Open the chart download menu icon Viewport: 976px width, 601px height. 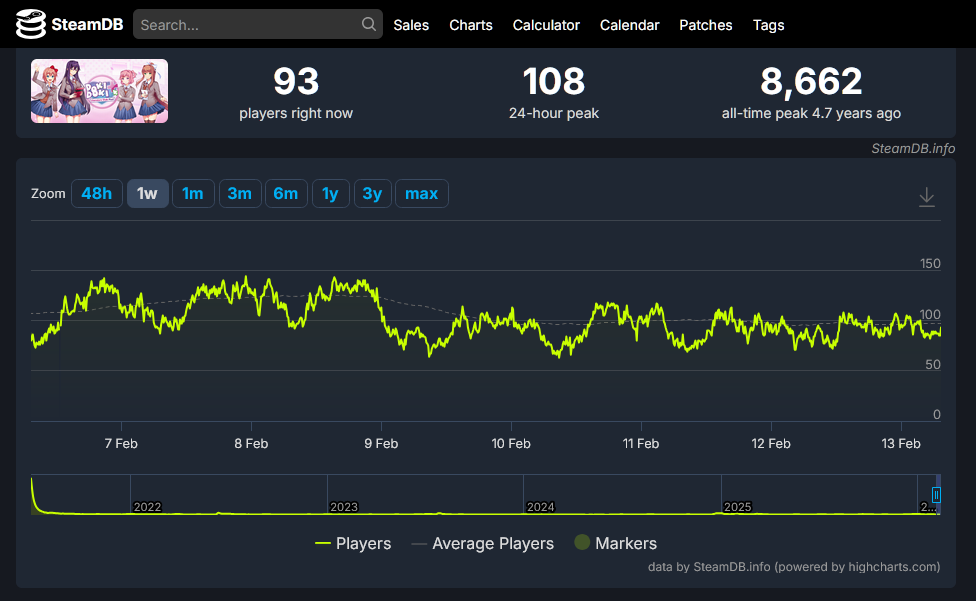tap(926, 197)
